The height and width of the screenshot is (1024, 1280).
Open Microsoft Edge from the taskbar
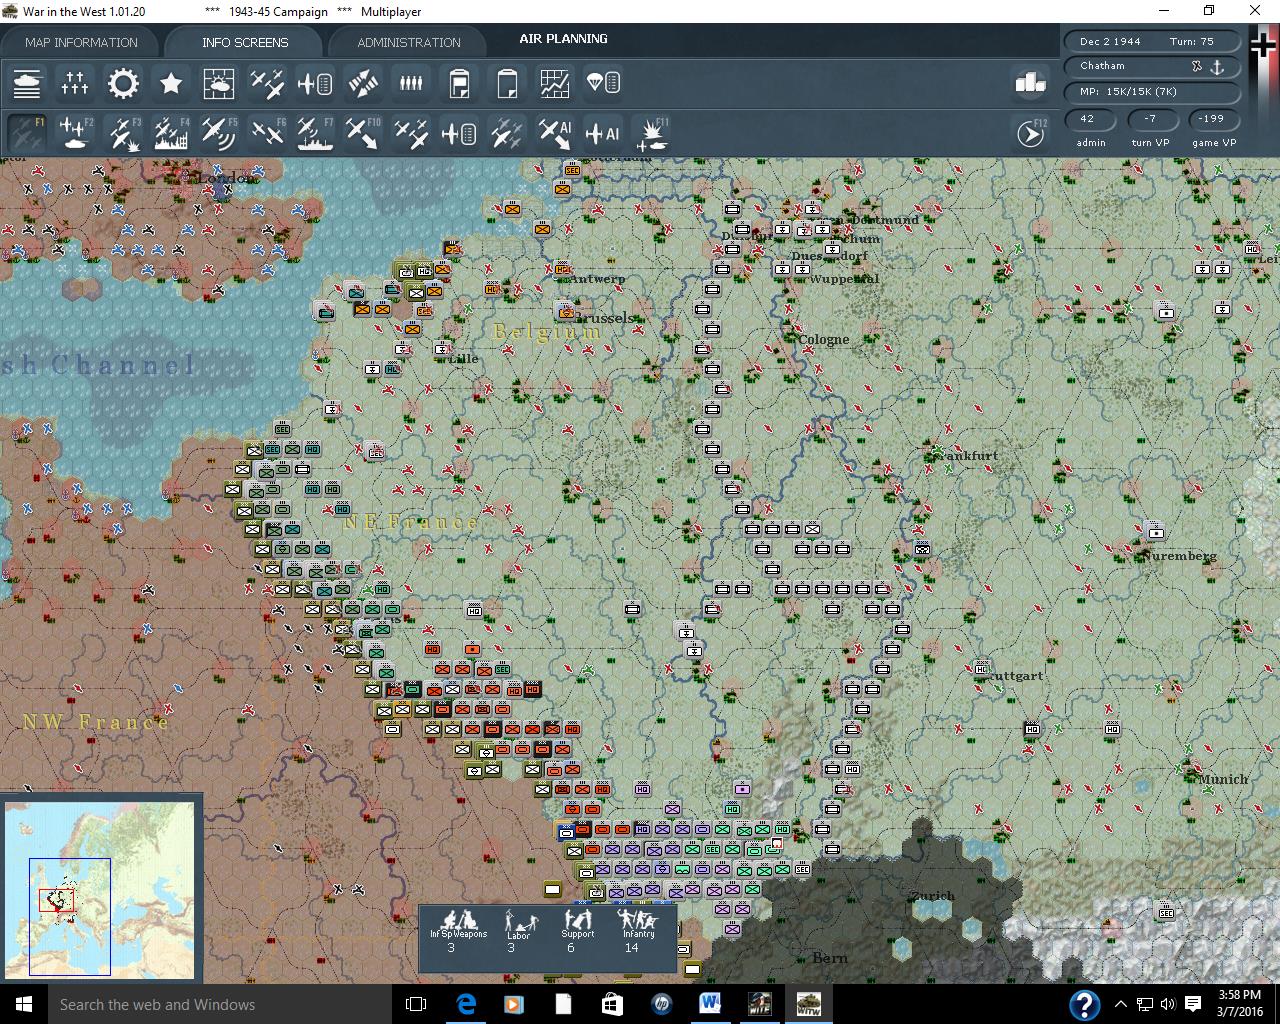[466, 1004]
